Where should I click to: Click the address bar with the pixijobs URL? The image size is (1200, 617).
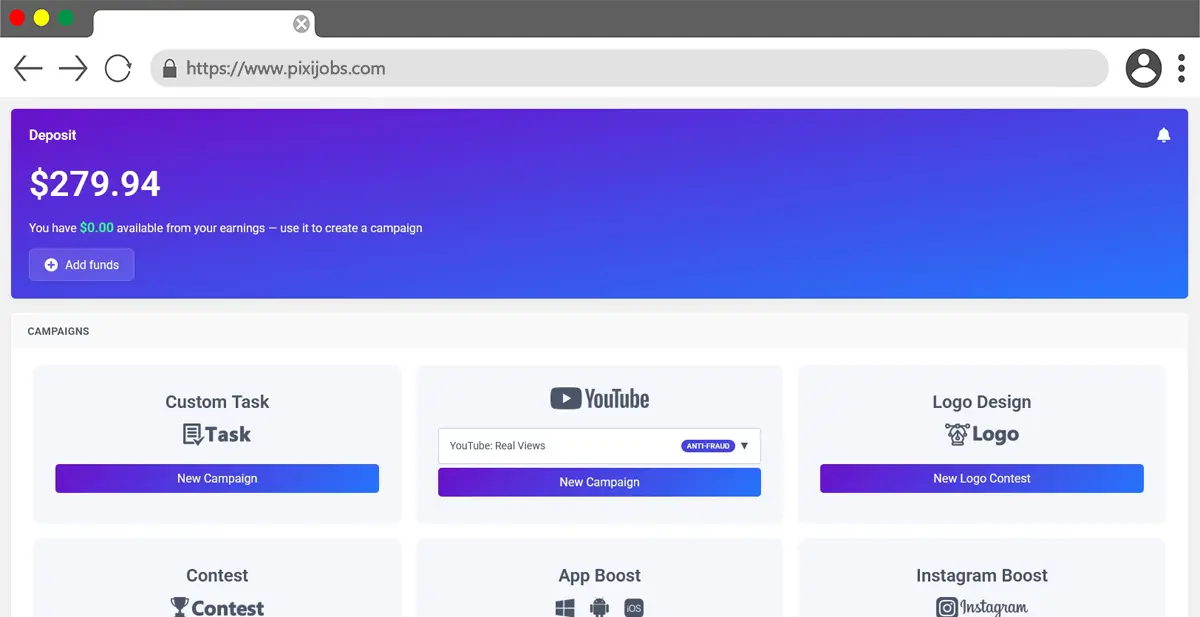tap(629, 69)
